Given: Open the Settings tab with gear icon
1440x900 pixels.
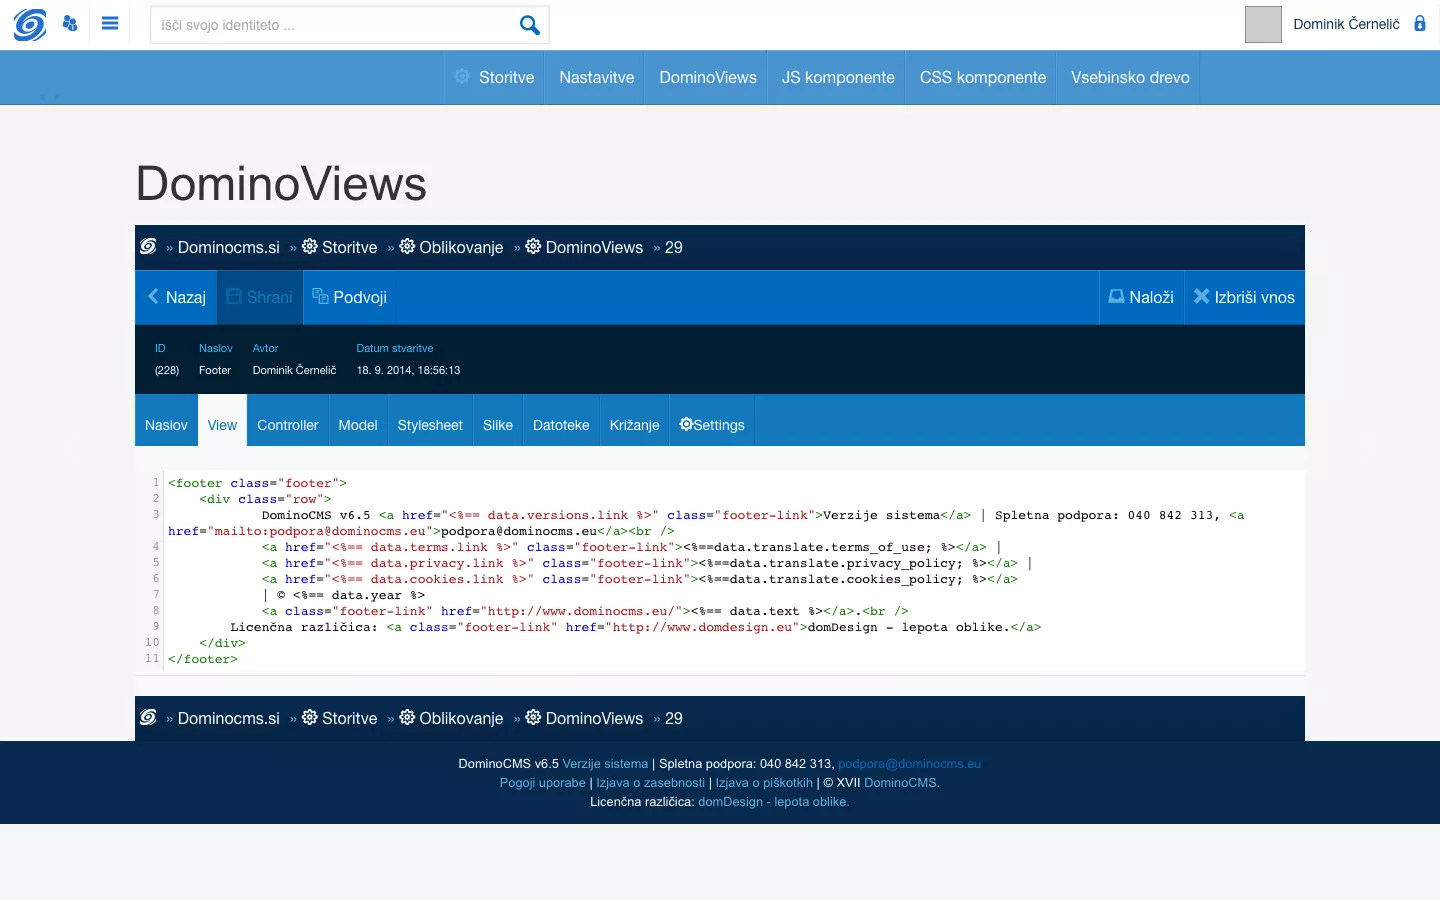Looking at the screenshot, I should pos(712,425).
